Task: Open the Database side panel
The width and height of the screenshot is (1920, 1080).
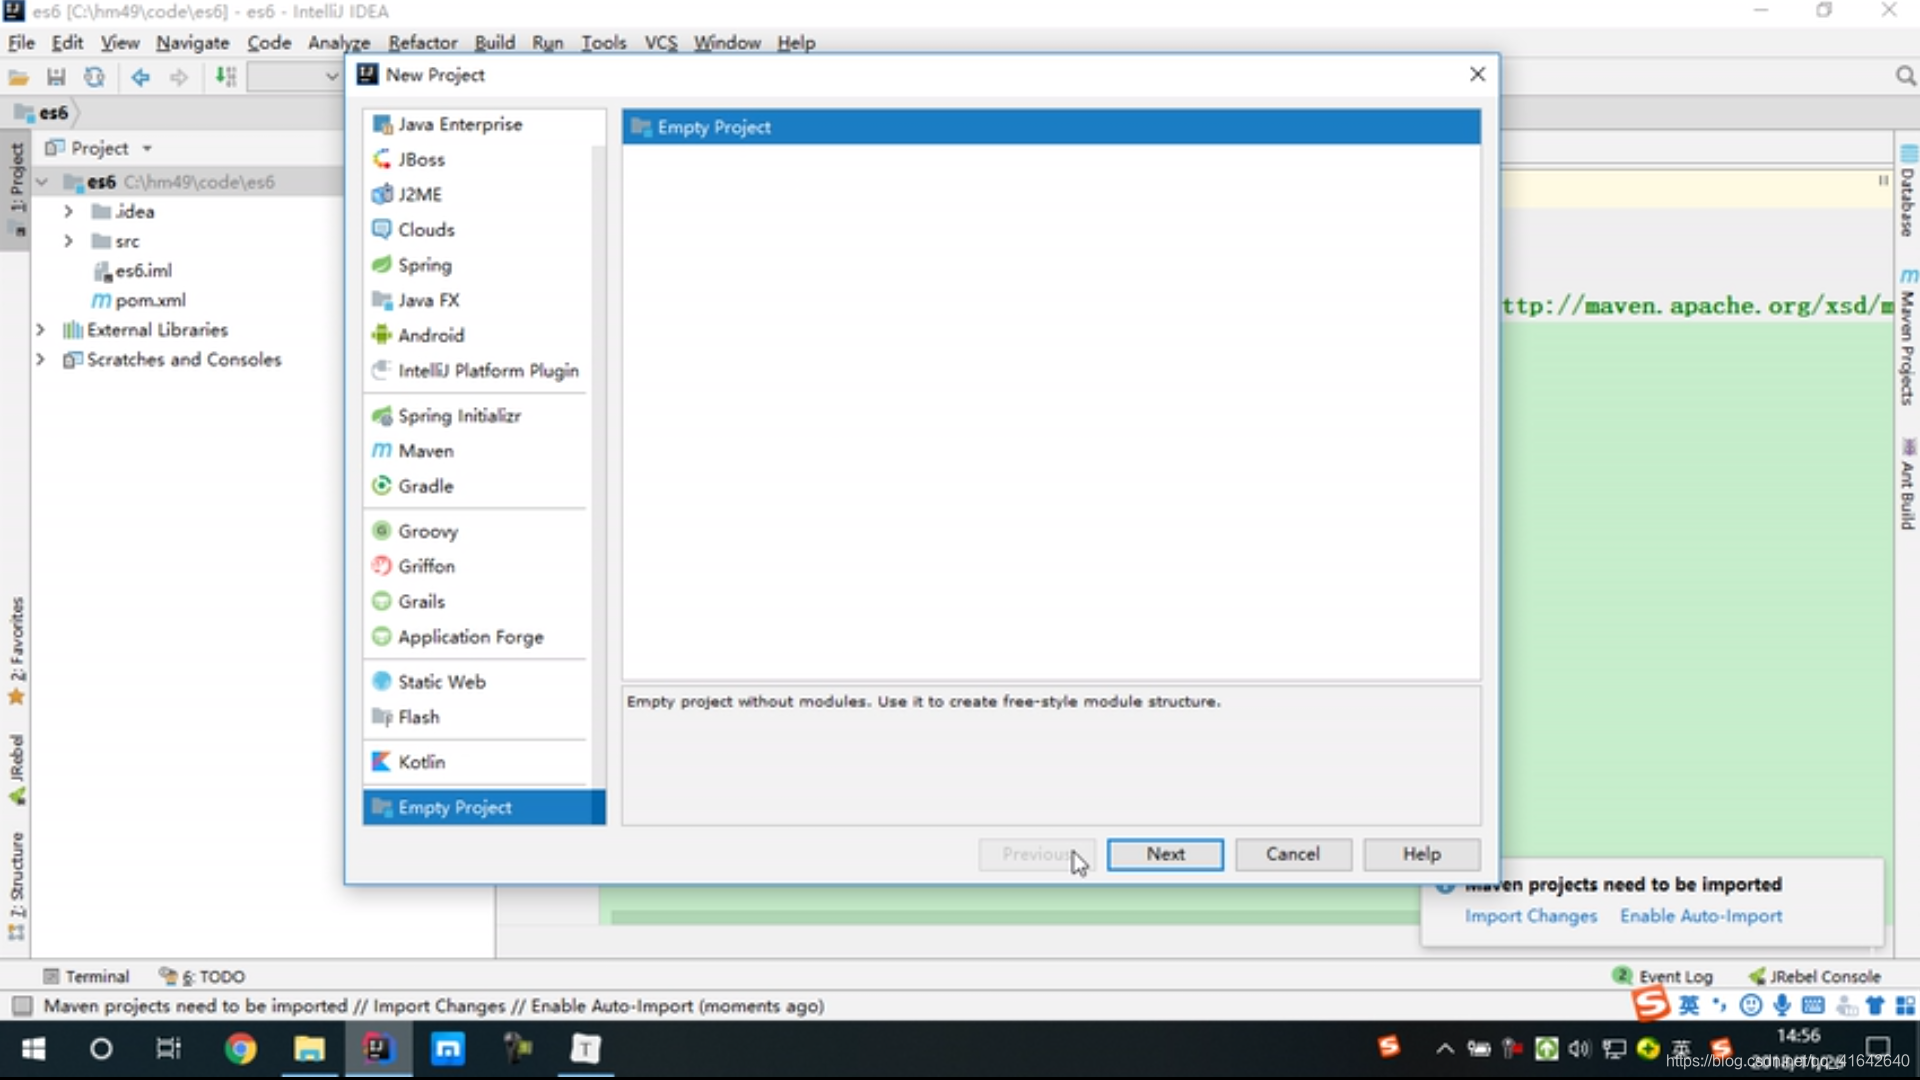Action: 1908,192
